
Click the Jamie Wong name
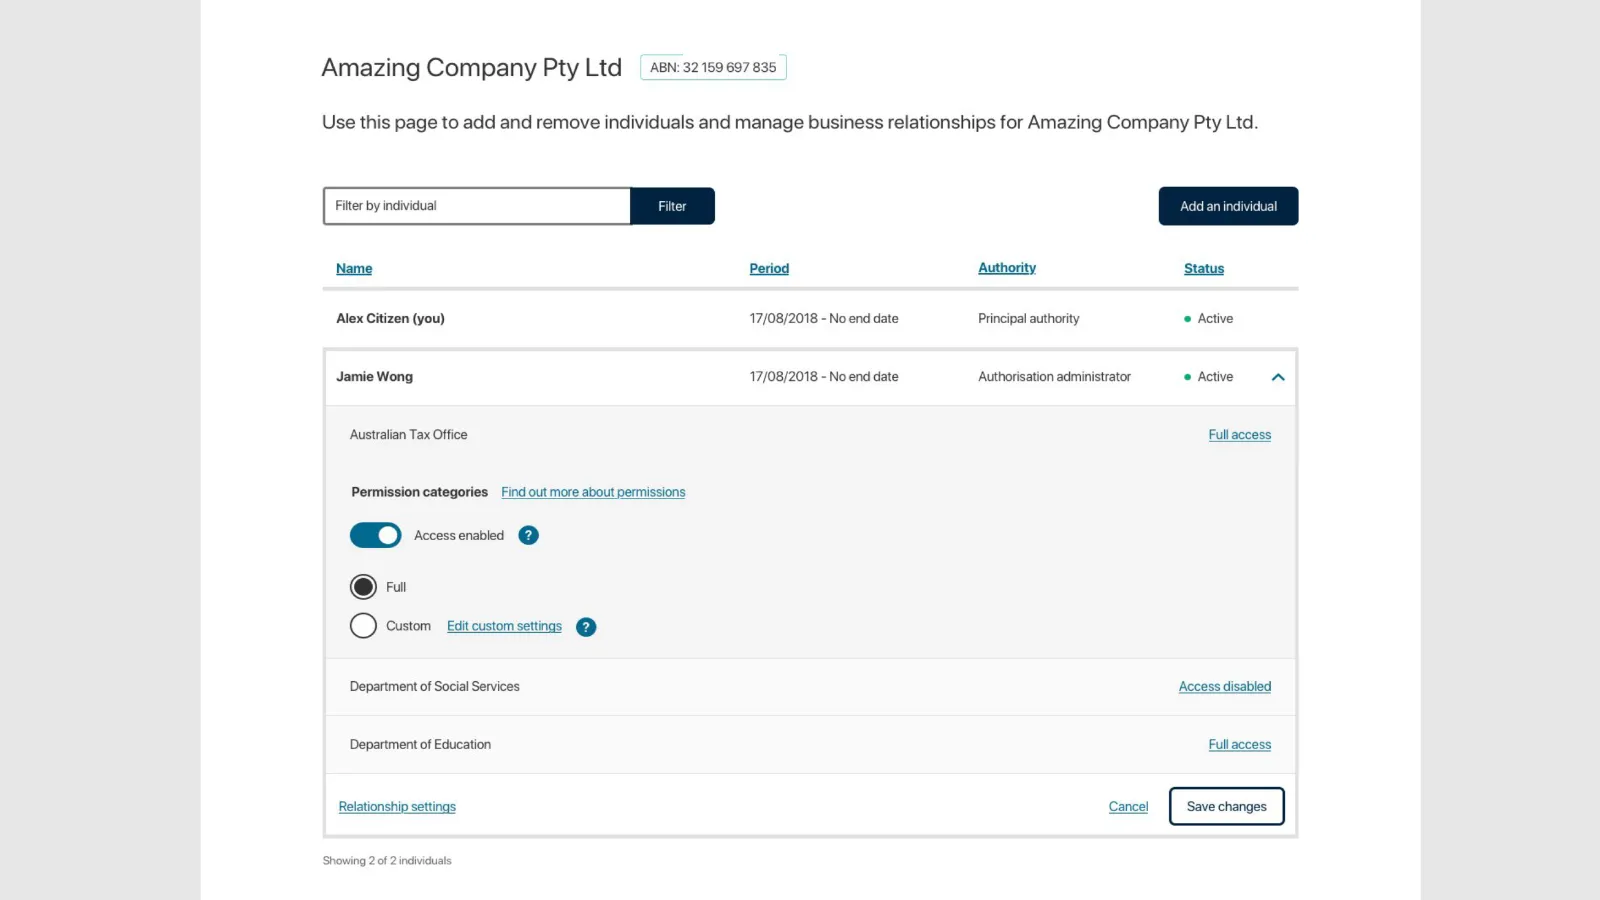(374, 377)
